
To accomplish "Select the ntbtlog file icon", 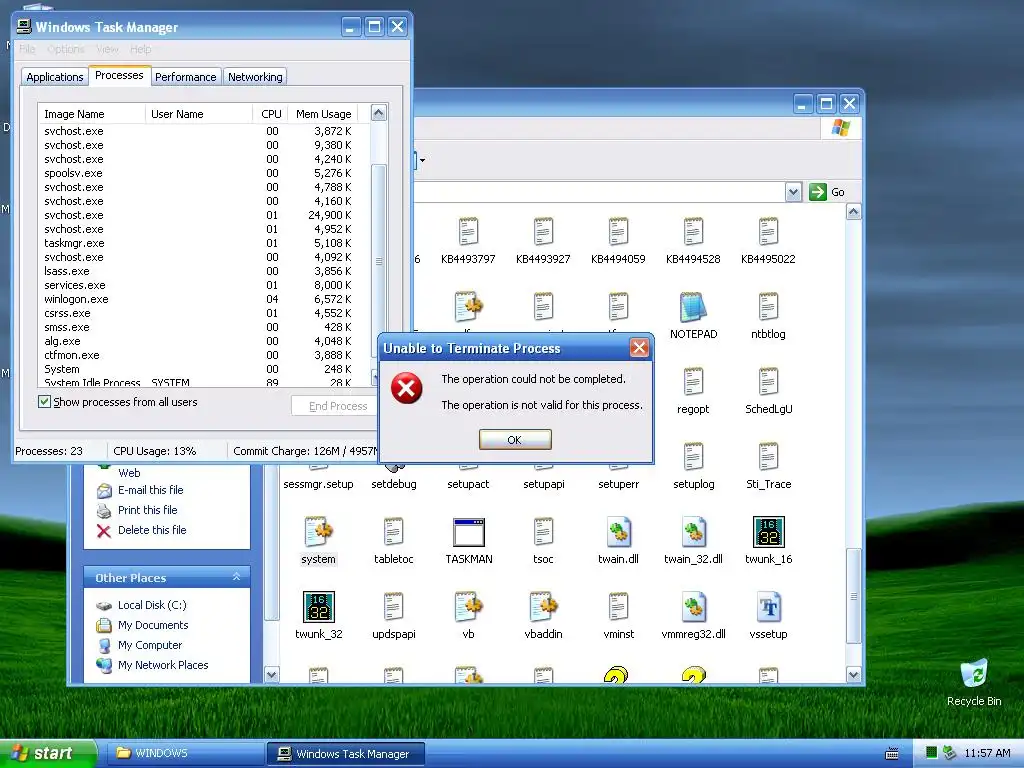I will coord(769,307).
